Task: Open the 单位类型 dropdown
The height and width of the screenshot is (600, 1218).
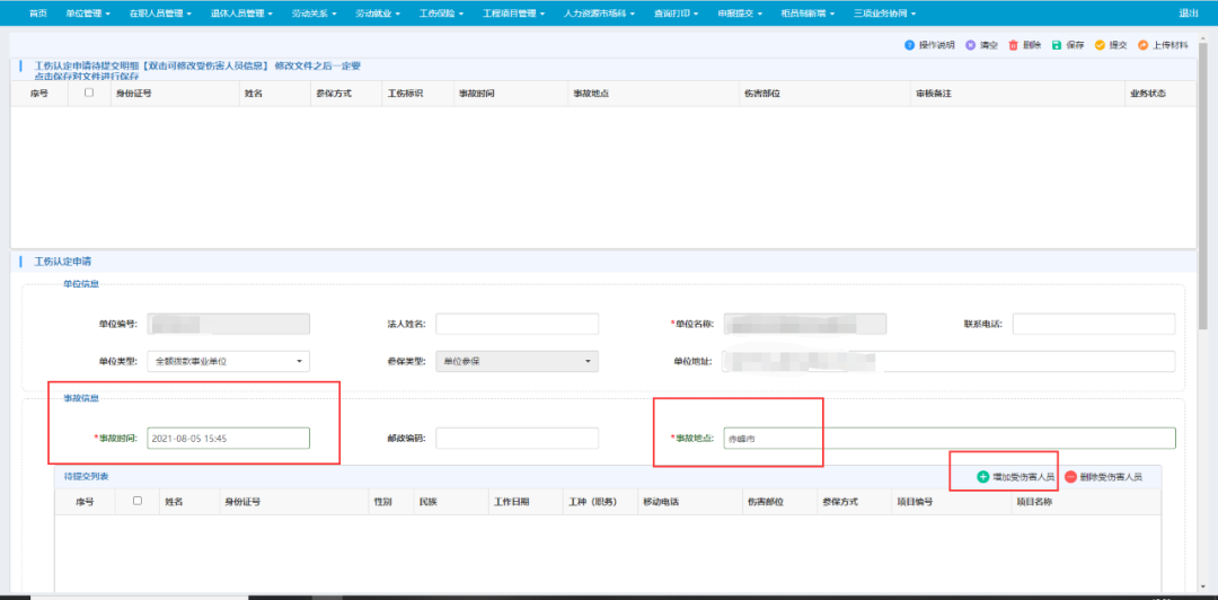Action: tap(228, 361)
